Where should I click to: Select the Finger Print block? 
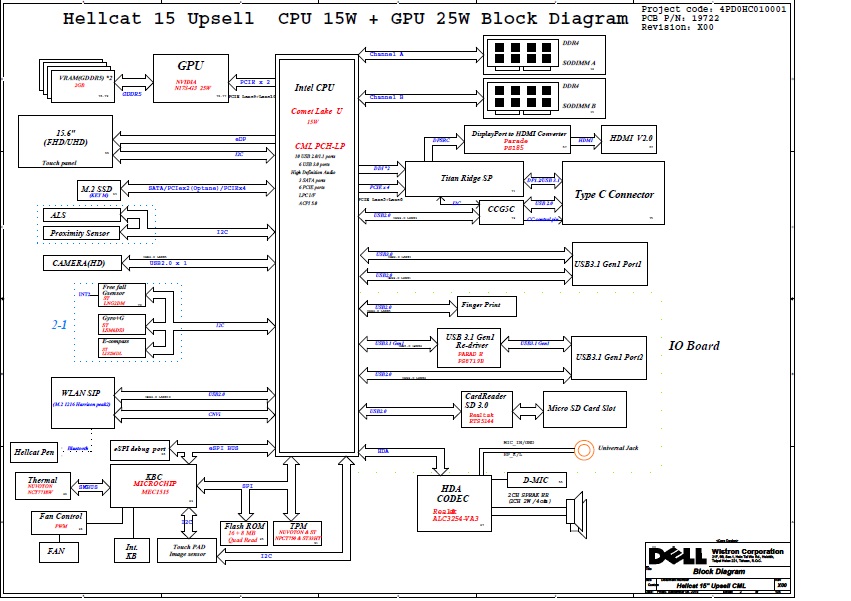(x=487, y=304)
